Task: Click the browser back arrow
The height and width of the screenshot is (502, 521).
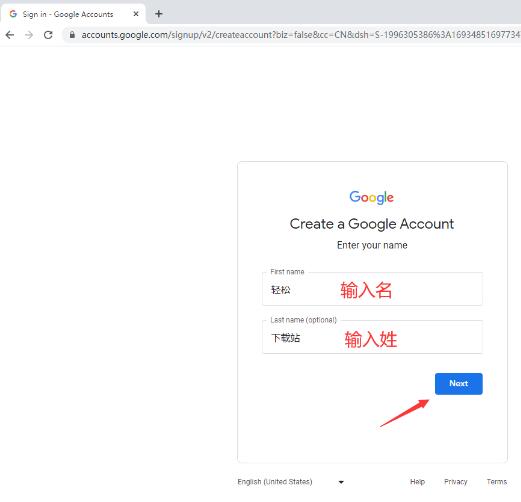Action: tap(10, 35)
